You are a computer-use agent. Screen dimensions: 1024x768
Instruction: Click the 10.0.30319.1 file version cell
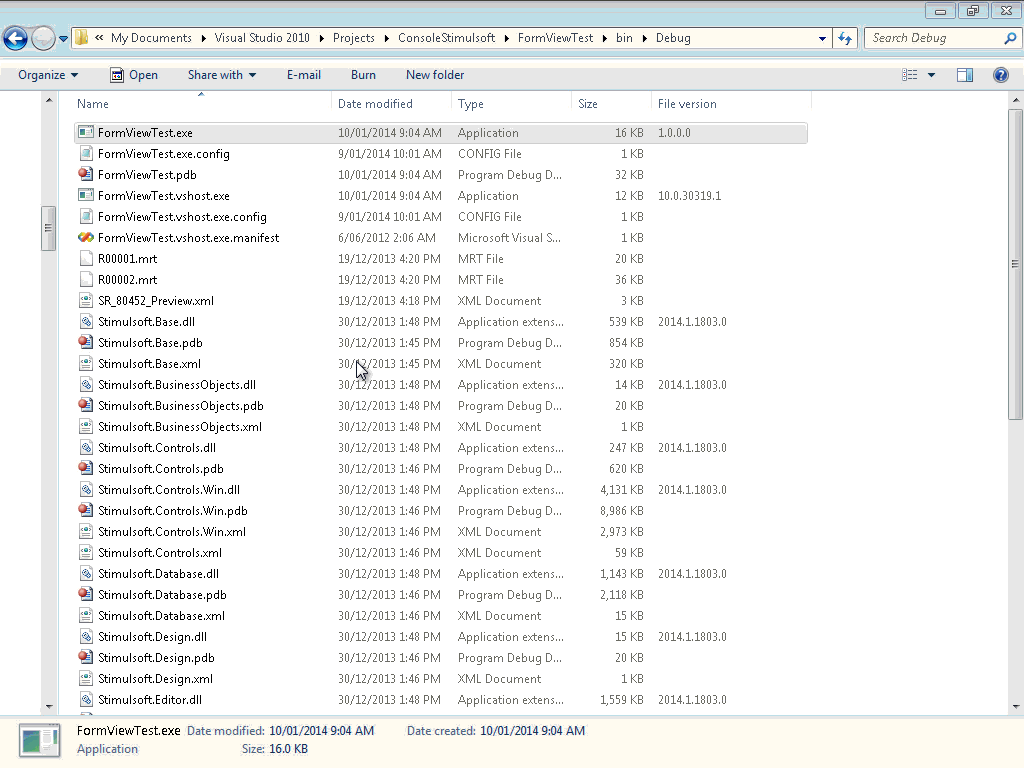690,196
